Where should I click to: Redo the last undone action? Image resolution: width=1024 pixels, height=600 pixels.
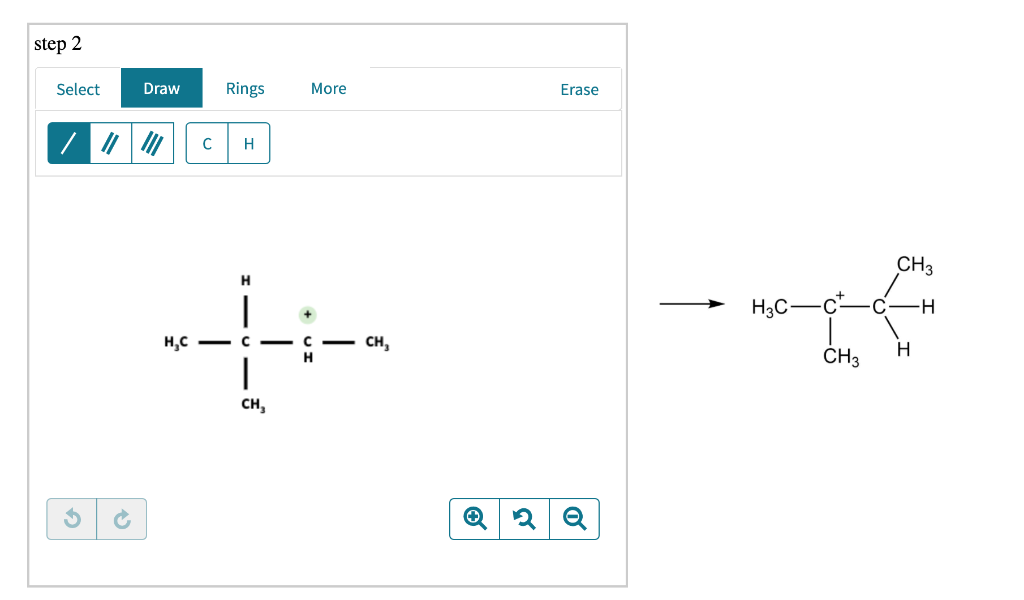pyautogui.click(x=121, y=518)
